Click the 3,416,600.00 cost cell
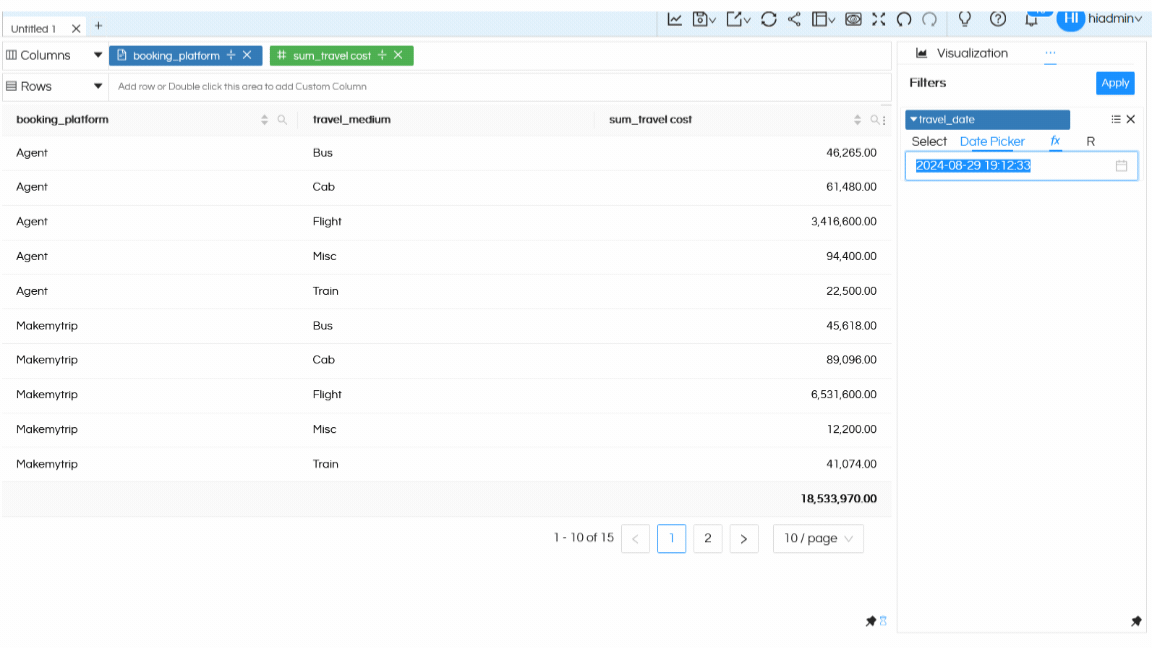 [843, 221]
